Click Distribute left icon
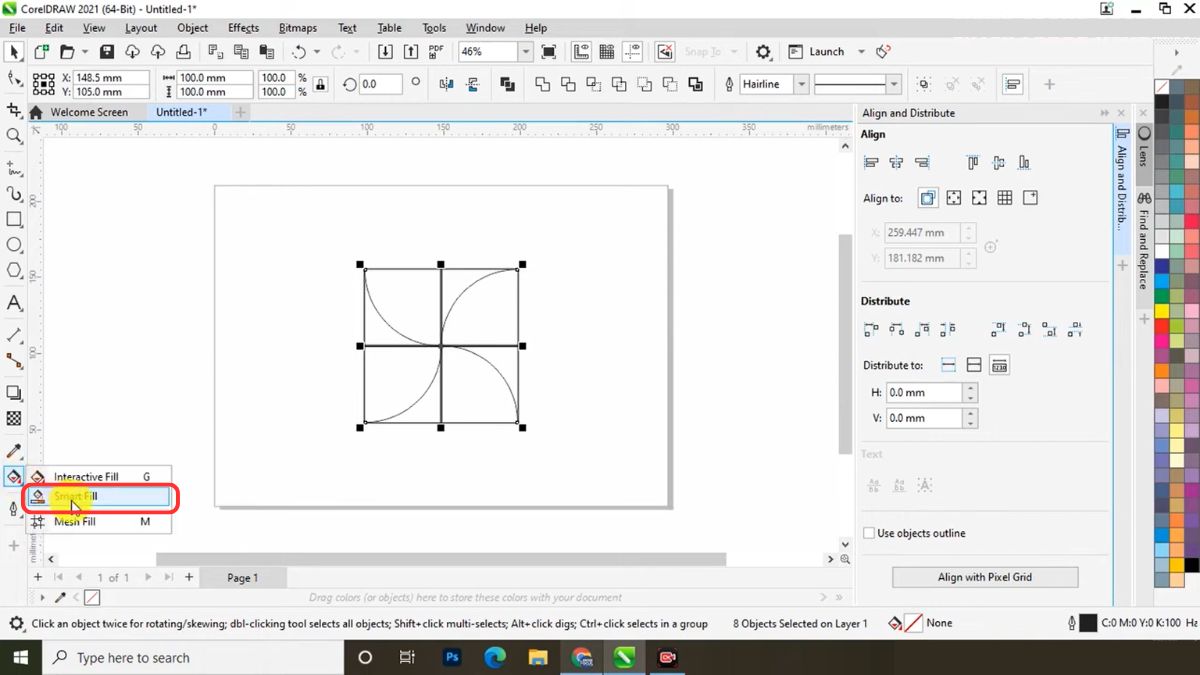This screenshot has width=1200, height=675. 872,328
